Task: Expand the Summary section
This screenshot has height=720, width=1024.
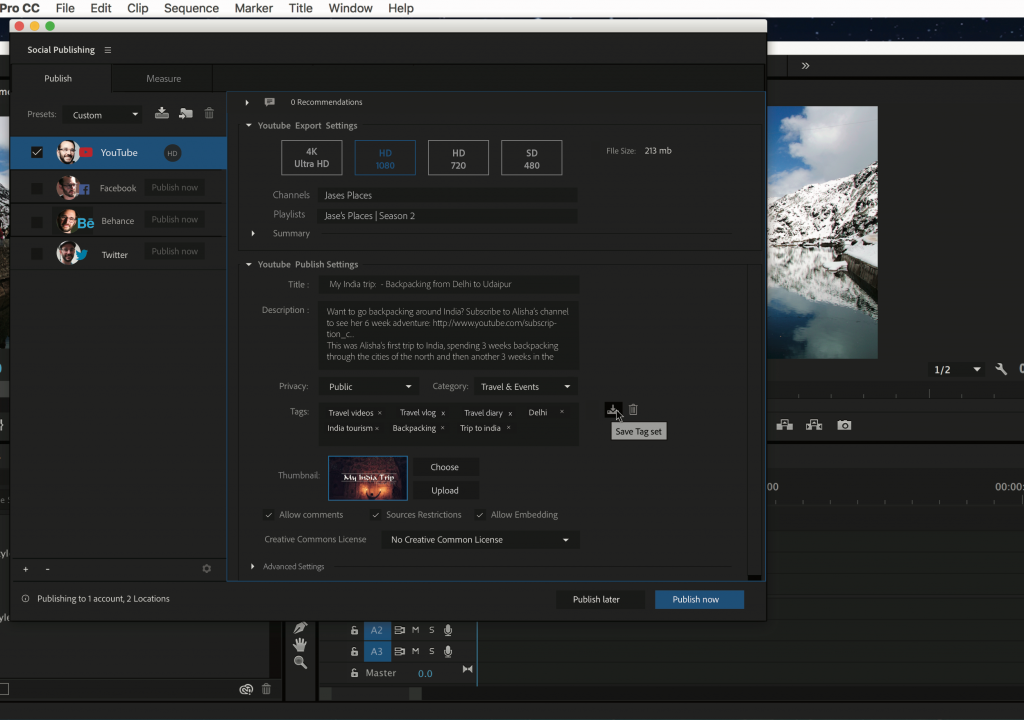Action: (x=253, y=233)
